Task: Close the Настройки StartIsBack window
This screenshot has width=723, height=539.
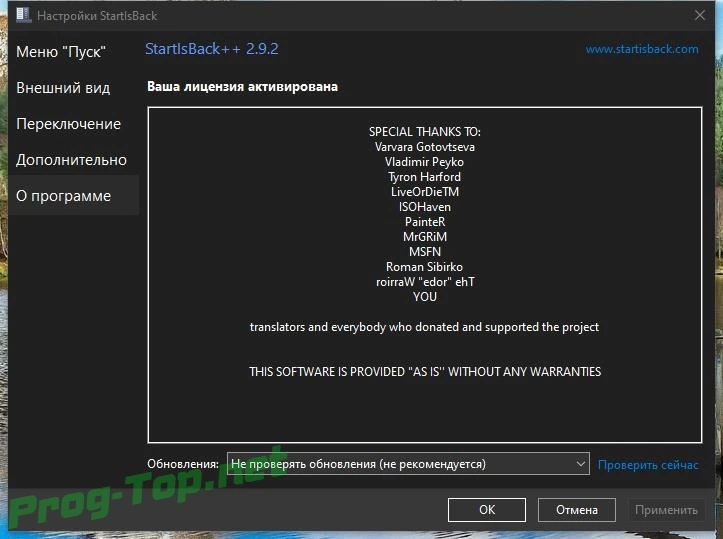Action: (x=699, y=15)
